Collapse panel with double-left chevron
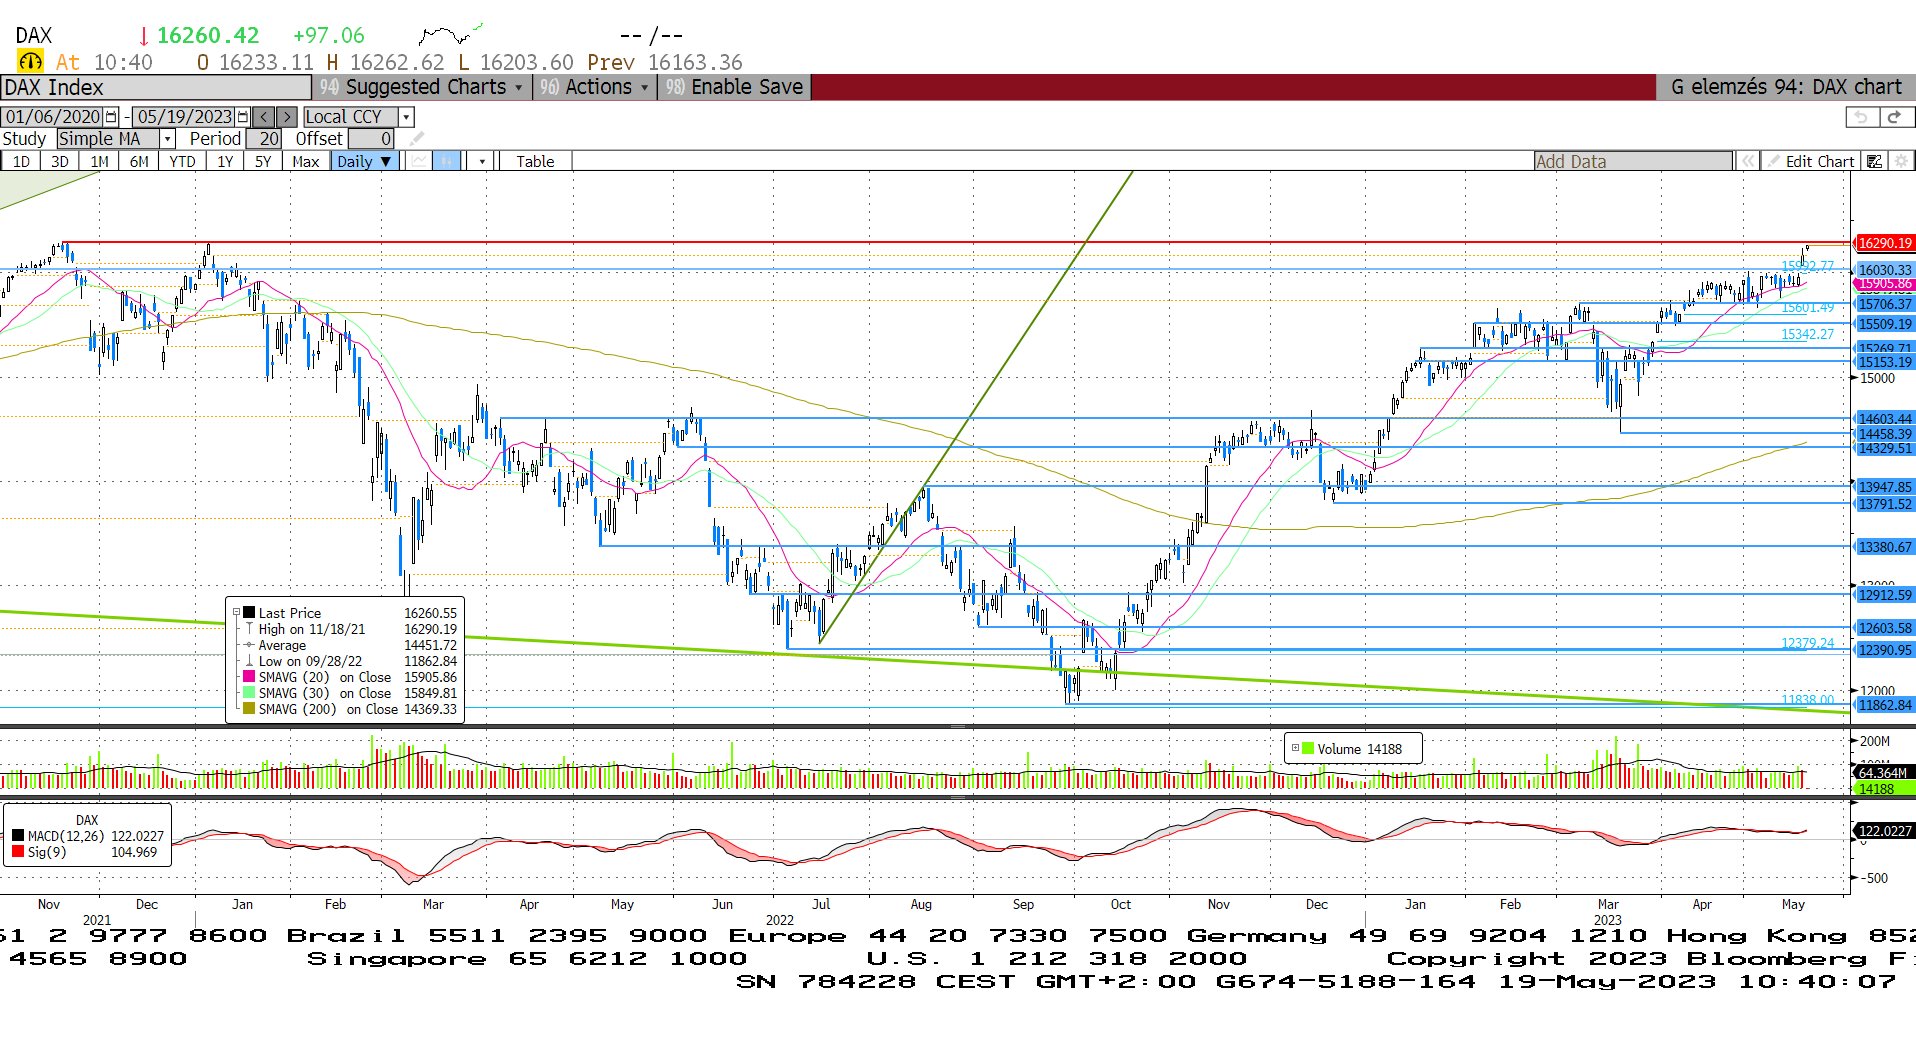This screenshot has height=1037, width=1916. point(1747,161)
